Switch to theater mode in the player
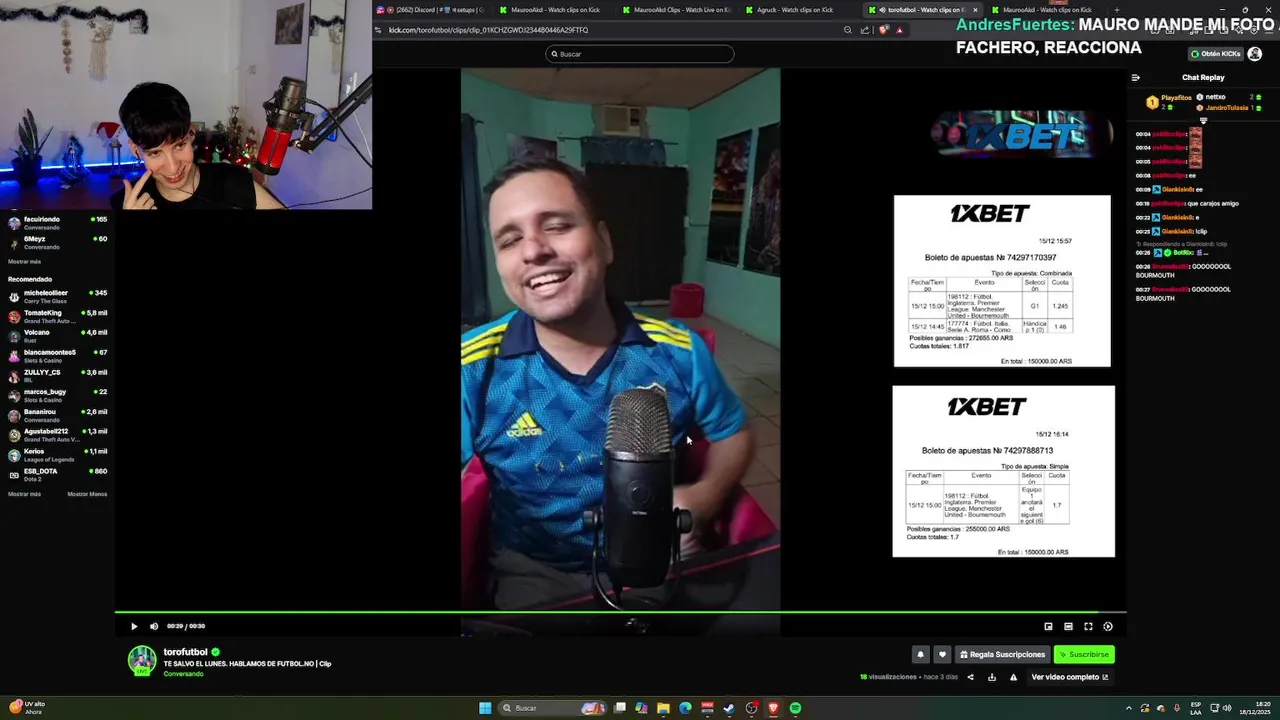Screen dimensions: 1280x720 click(x=1068, y=626)
